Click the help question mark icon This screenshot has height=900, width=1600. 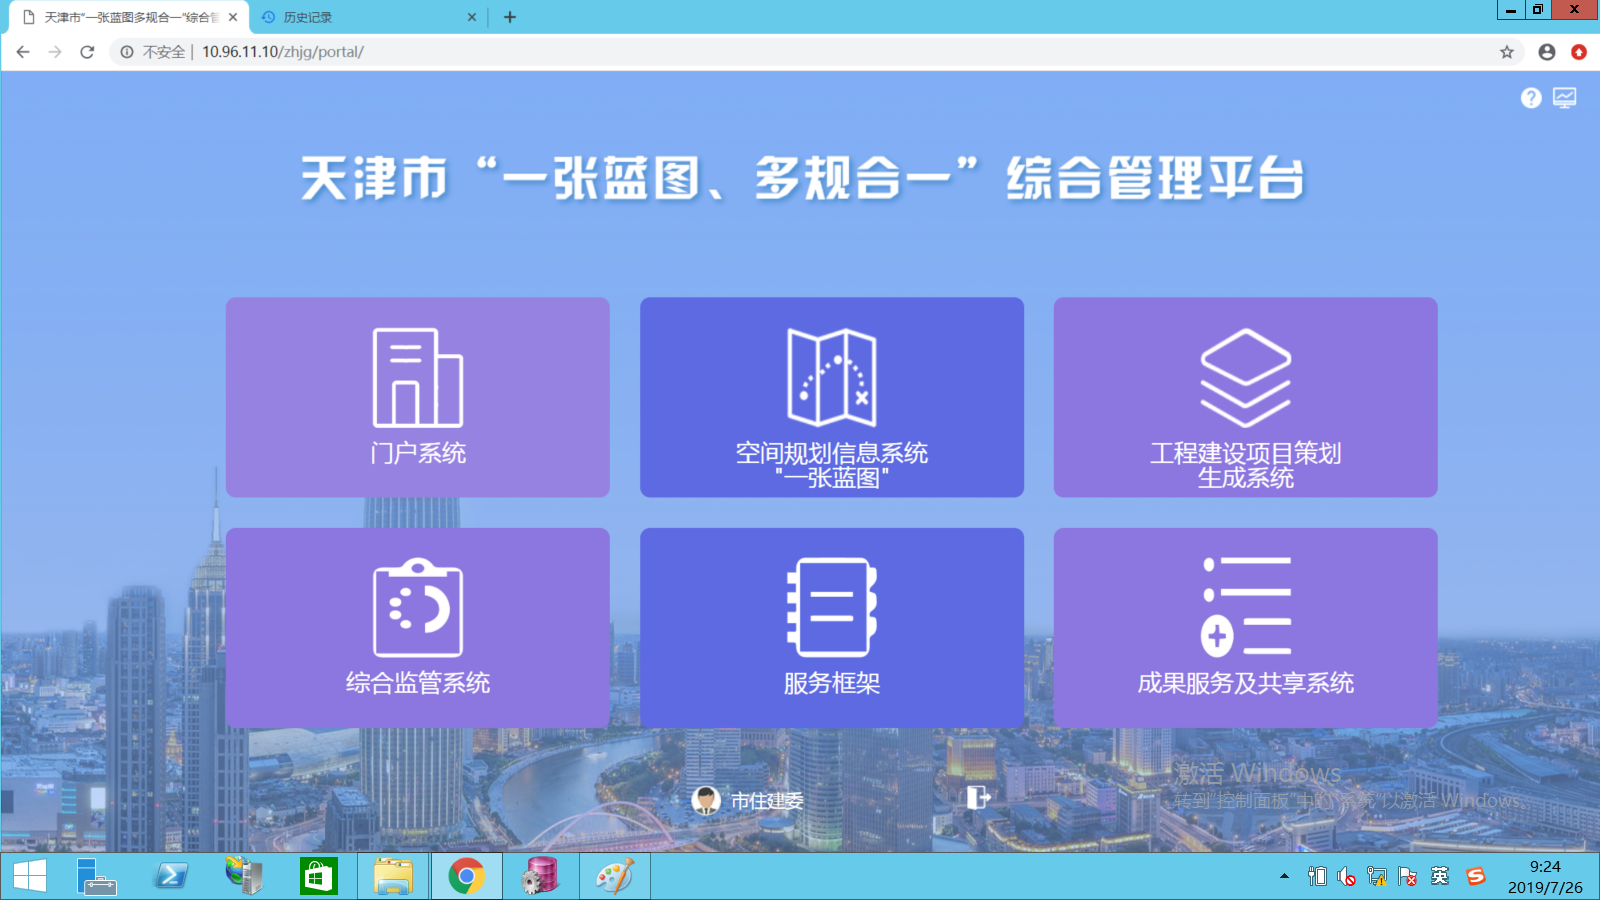(1531, 98)
